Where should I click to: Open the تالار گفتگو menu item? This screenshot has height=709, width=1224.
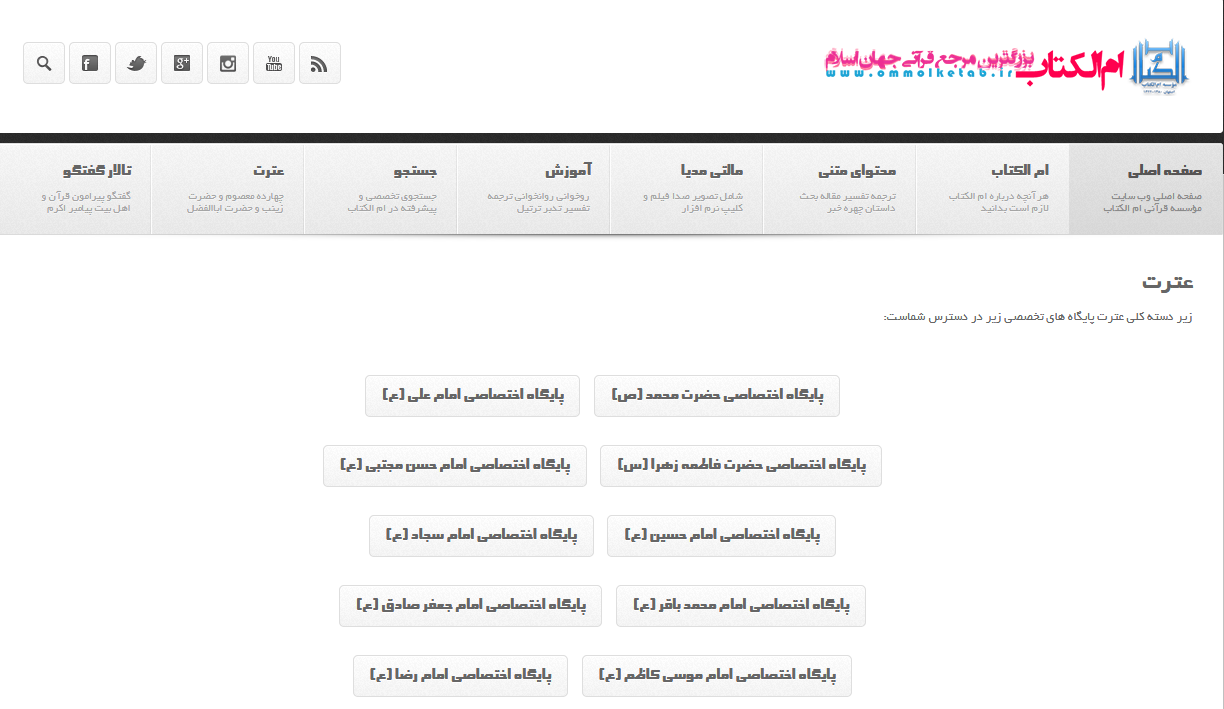coord(75,189)
